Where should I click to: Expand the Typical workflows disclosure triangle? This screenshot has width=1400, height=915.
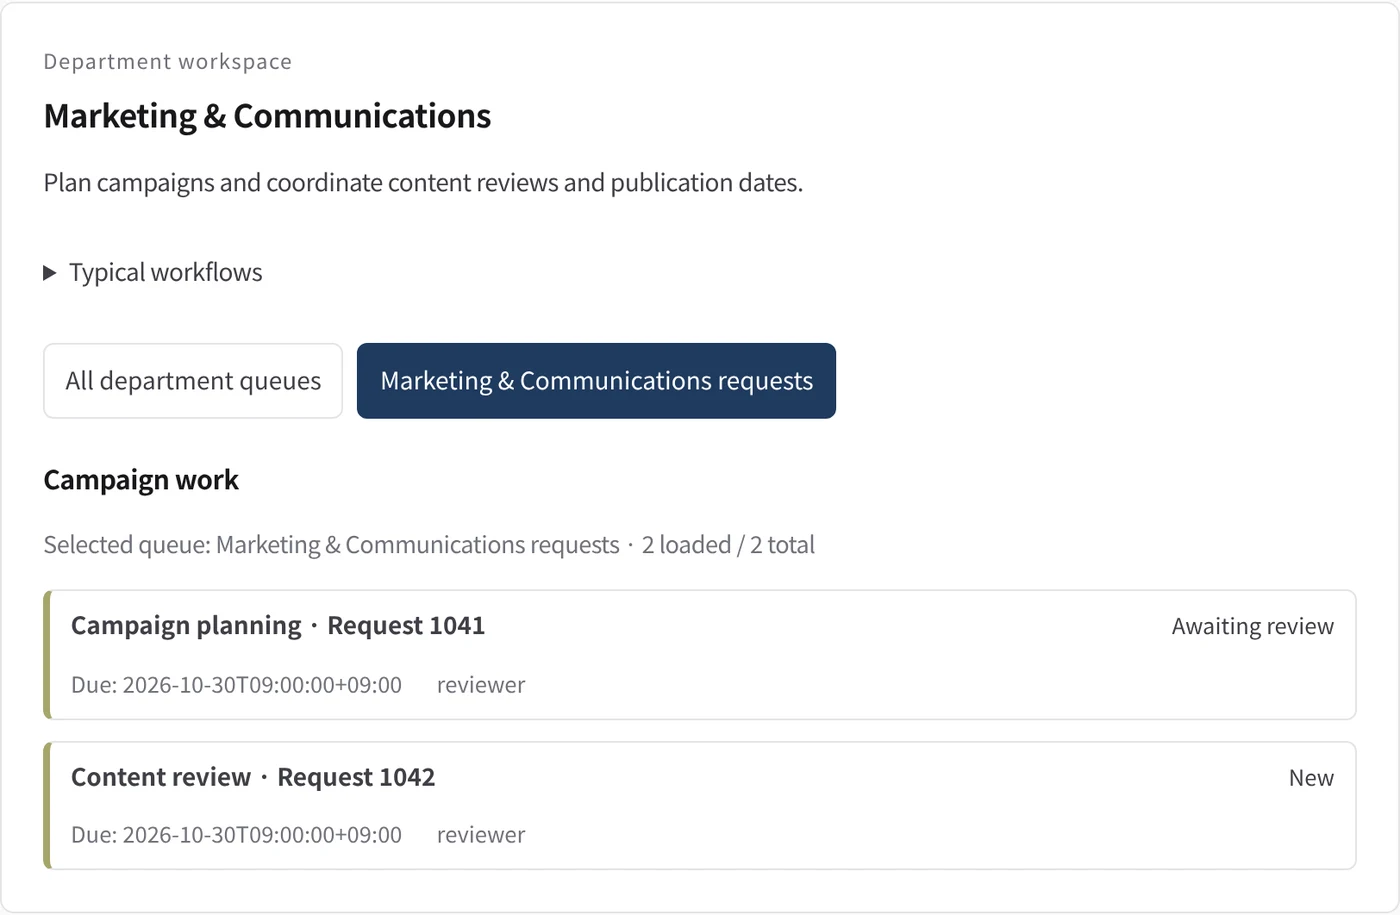coord(50,273)
